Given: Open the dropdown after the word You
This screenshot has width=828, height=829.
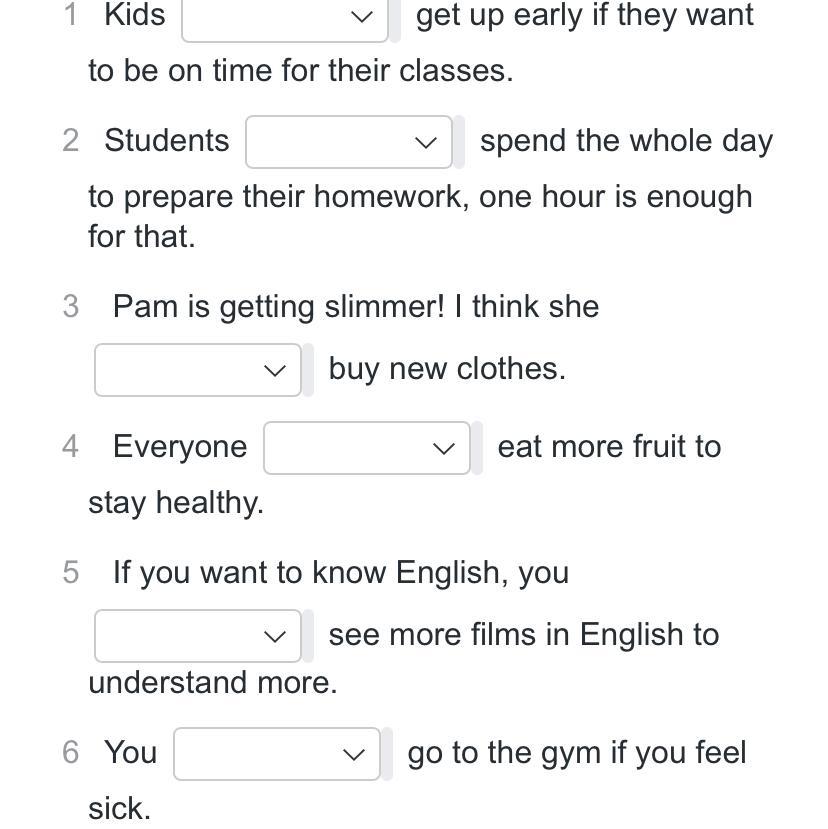Looking at the screenshot, I should pyautogui.click(x=277, y=754).
